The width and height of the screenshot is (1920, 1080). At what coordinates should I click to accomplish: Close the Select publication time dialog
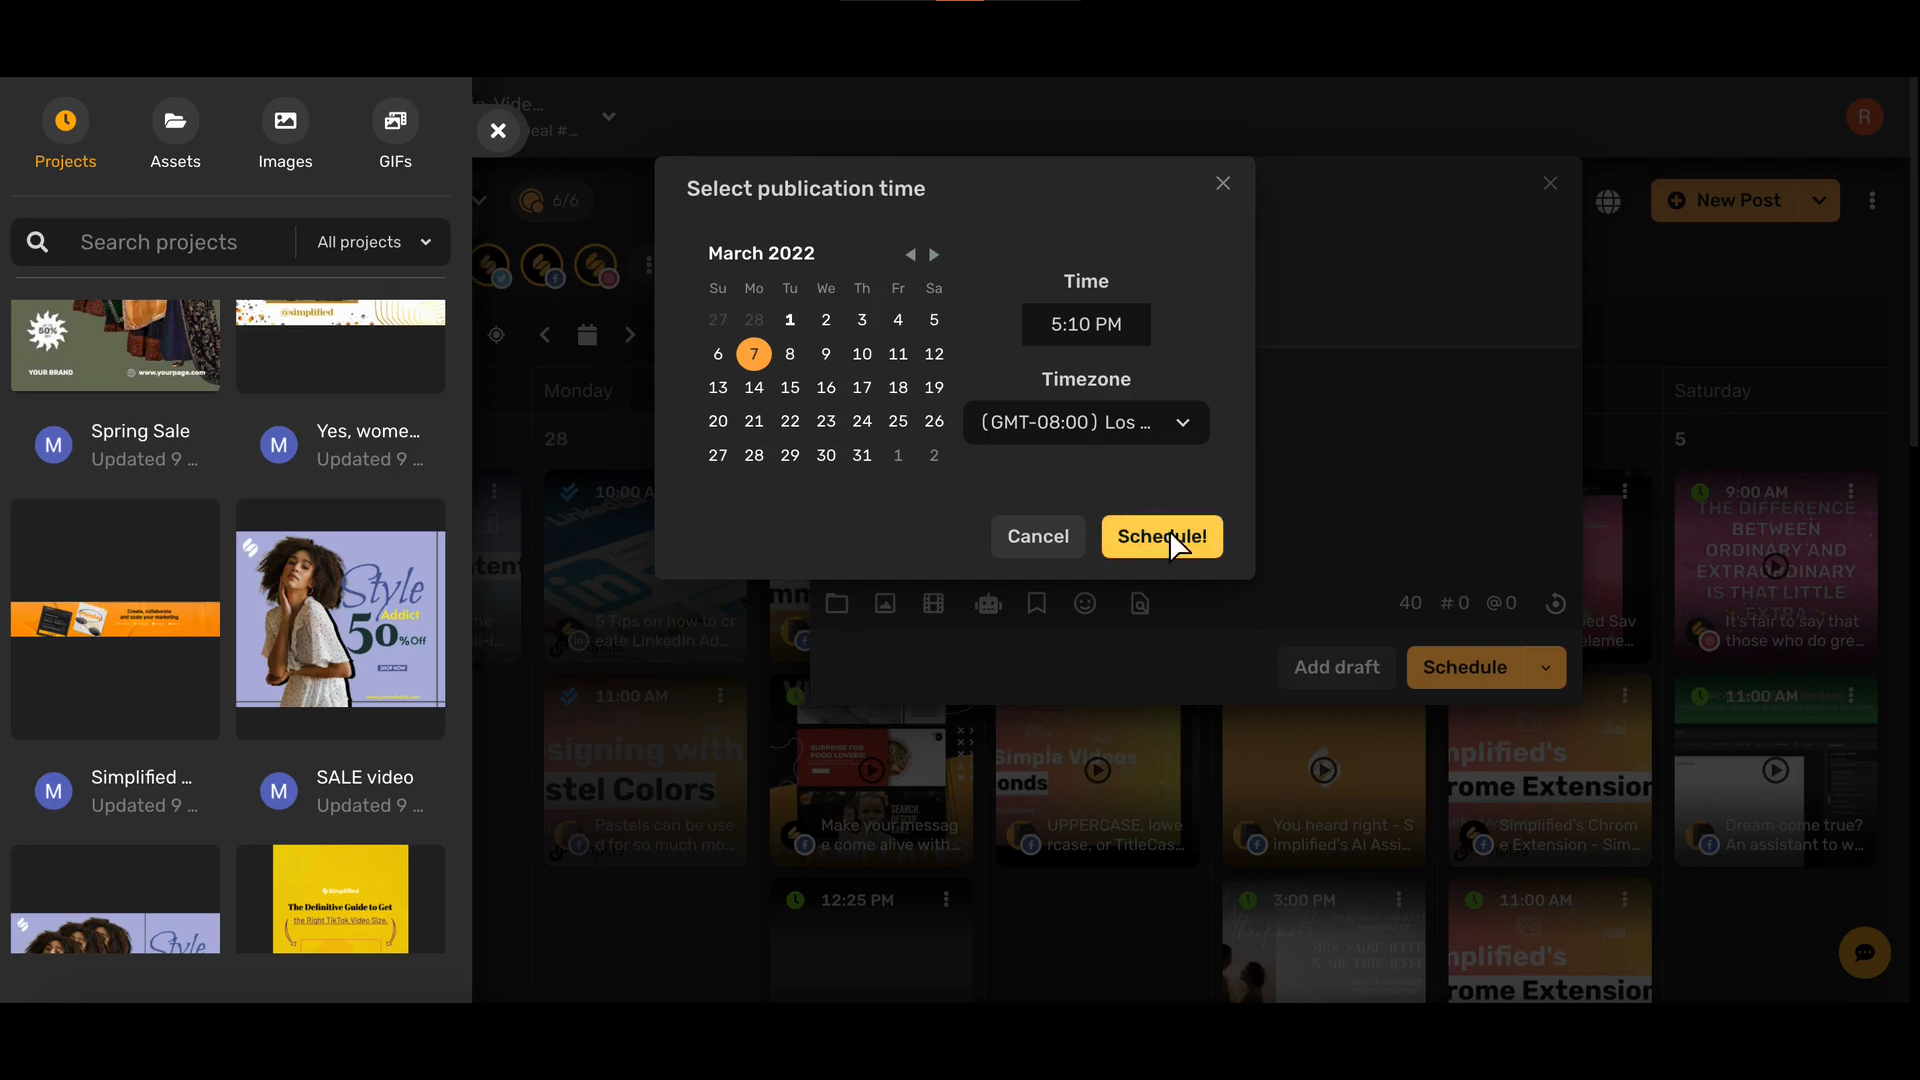pos(1223,183)
